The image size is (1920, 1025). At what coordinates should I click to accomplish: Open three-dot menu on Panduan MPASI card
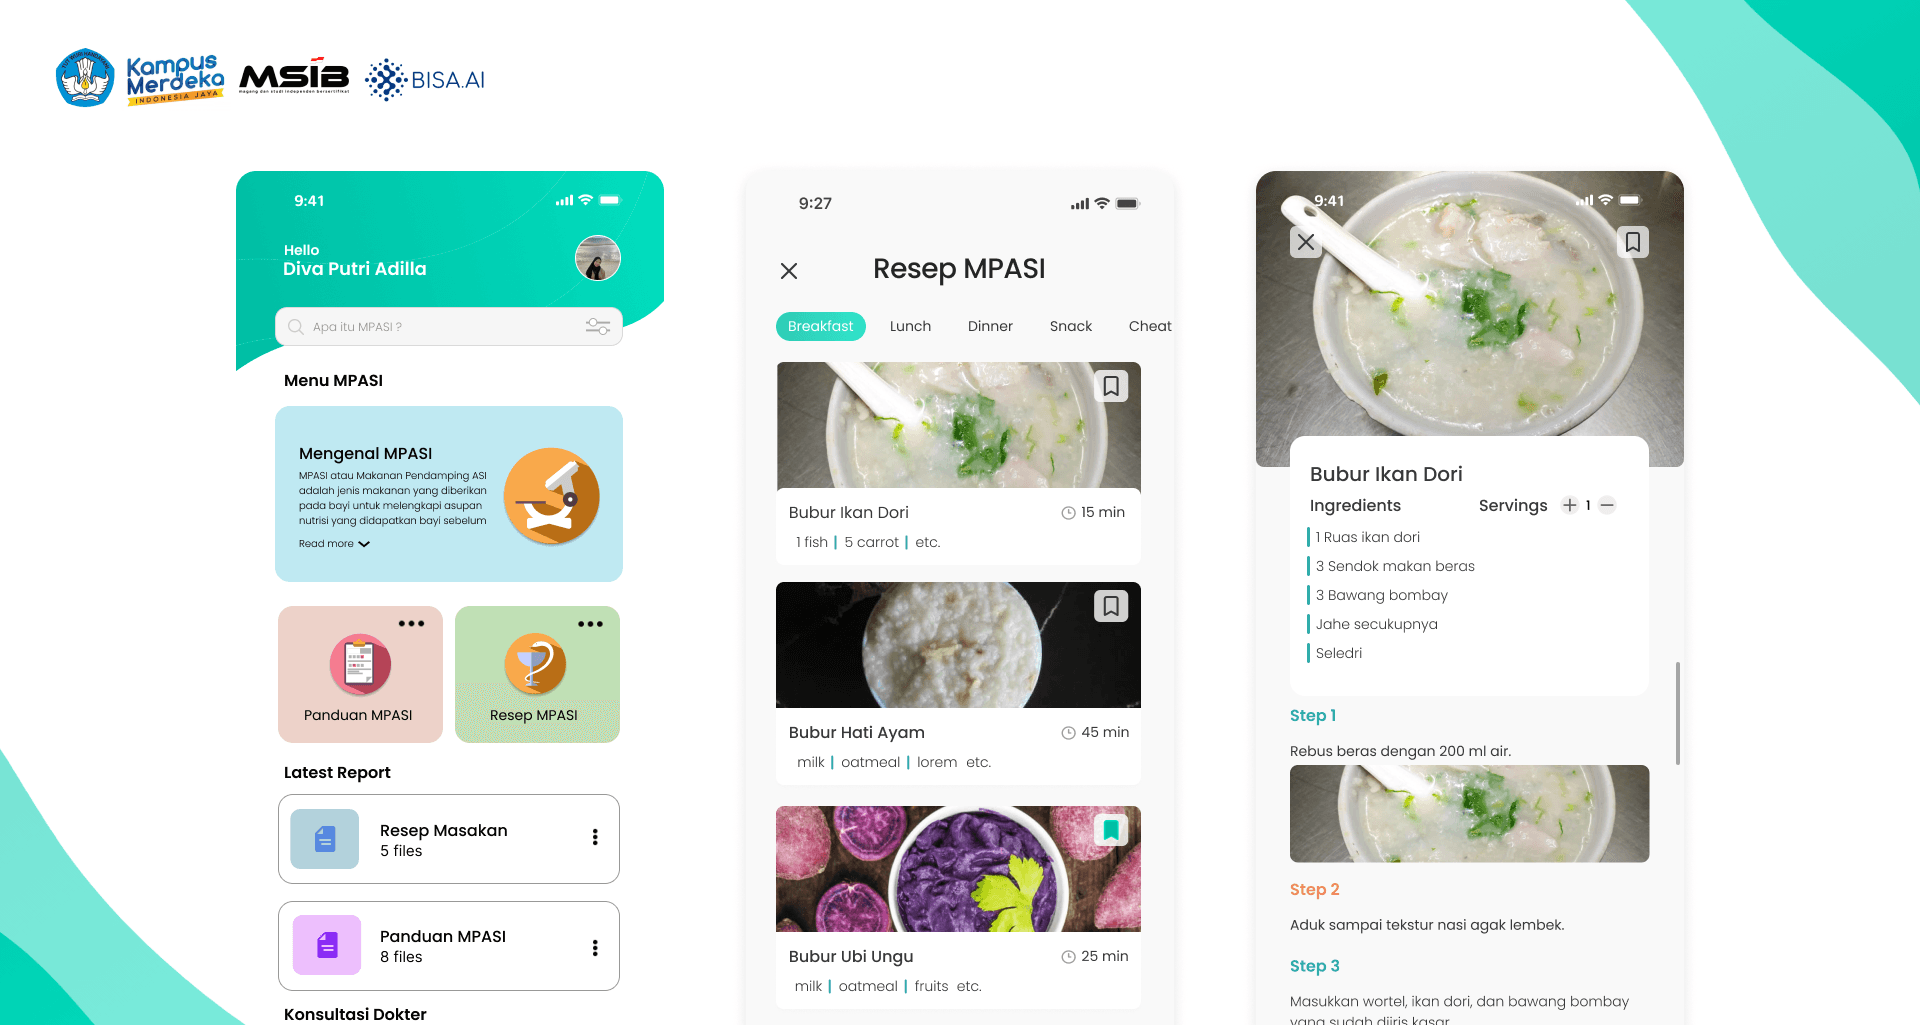coord(411,624)
